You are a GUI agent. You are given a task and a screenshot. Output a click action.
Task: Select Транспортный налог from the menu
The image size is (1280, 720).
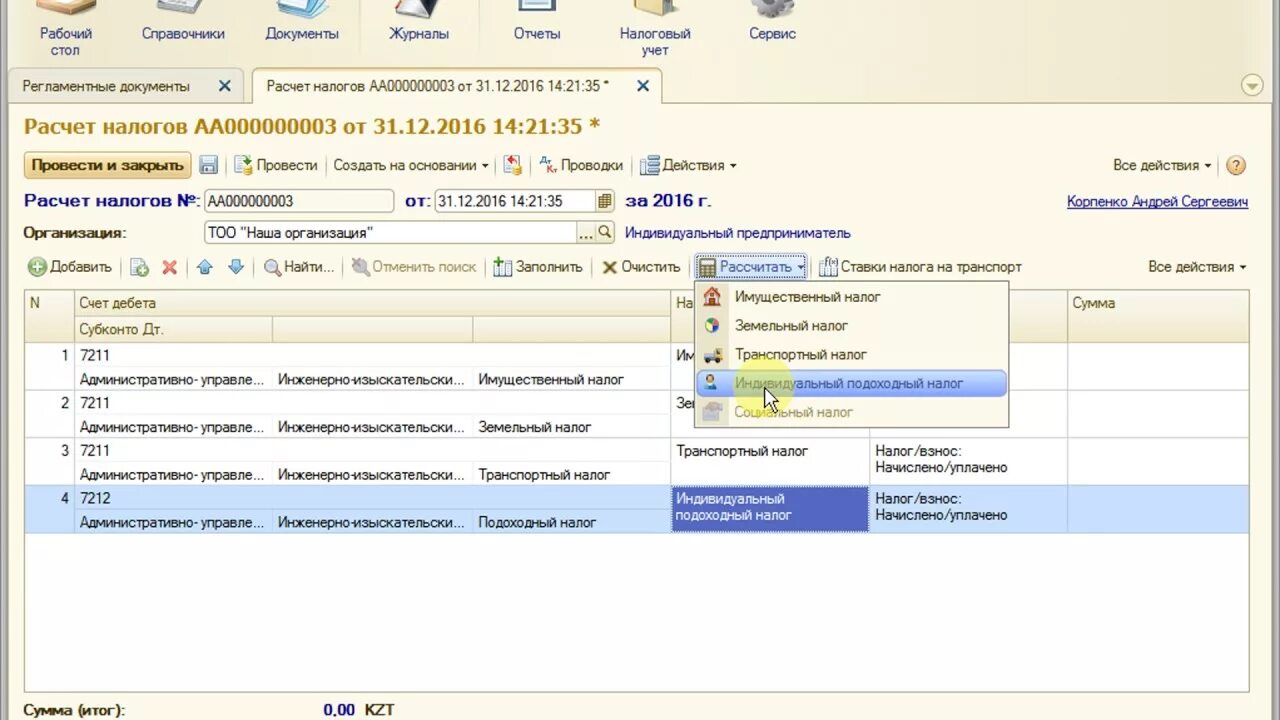851,355
